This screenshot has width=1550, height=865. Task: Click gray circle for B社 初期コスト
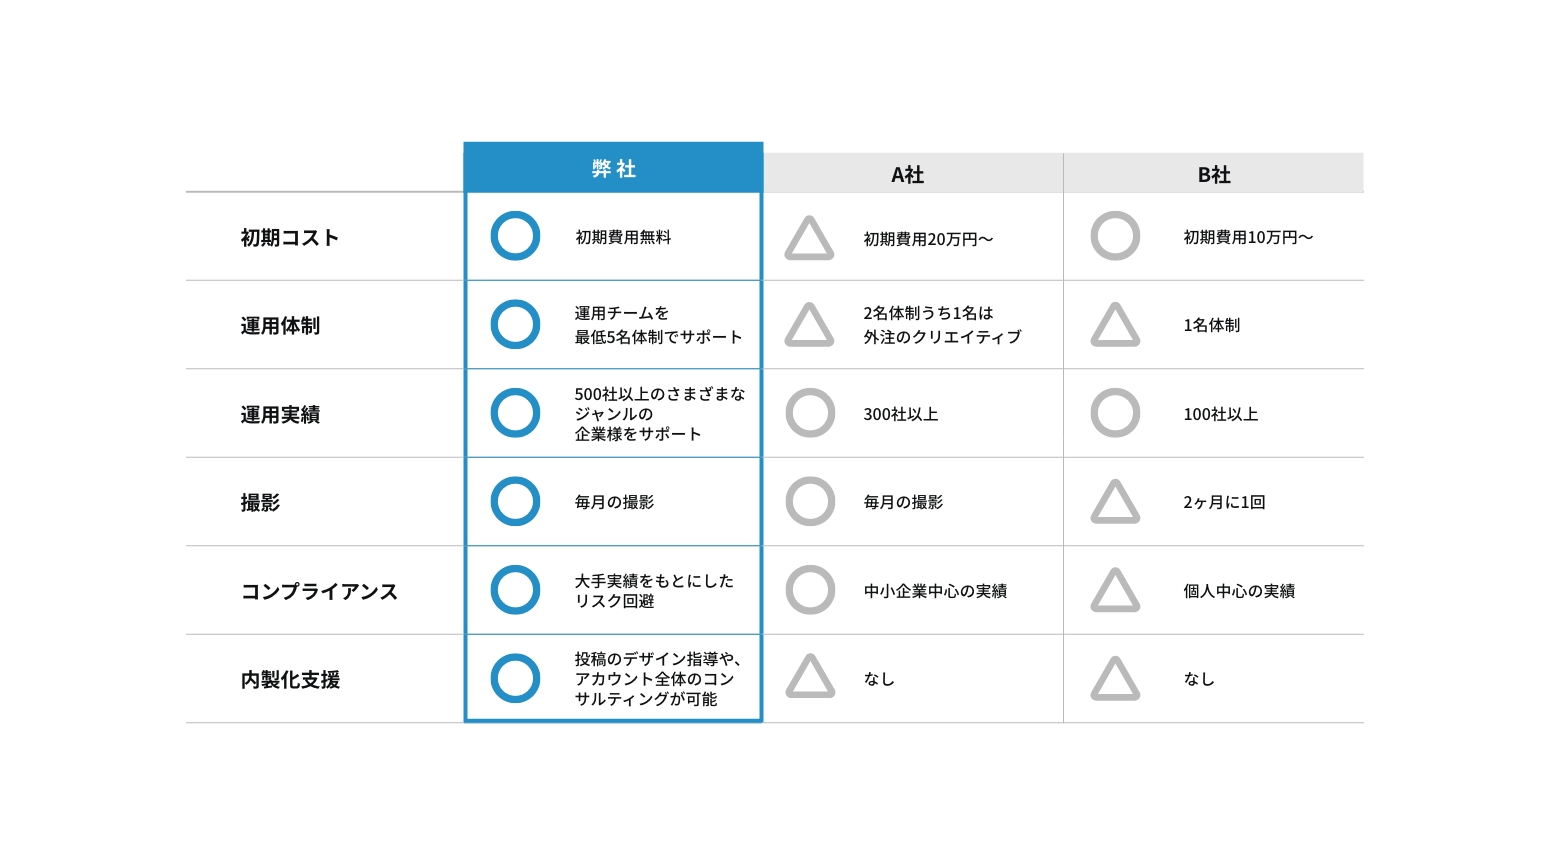1115,236
